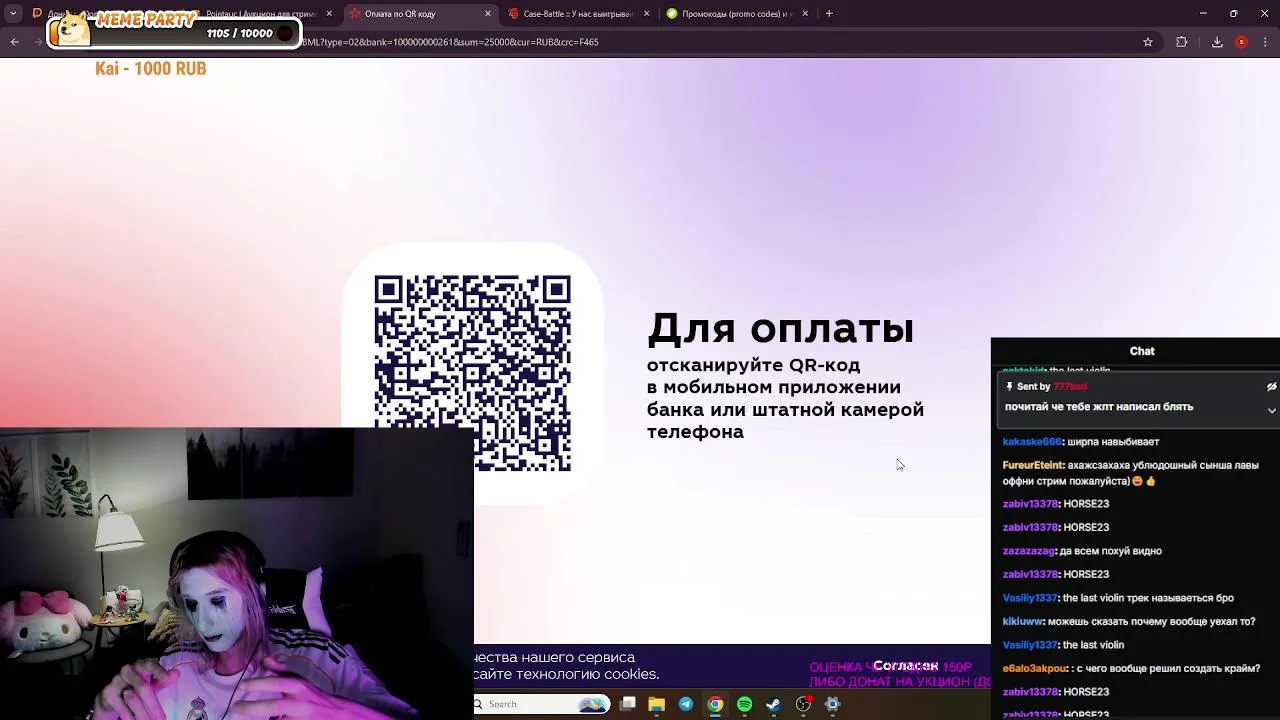The width and height of the screenshot is (1280, 720).
Task: Open File Explorer in the taskbar
Action: click(656, 704)
